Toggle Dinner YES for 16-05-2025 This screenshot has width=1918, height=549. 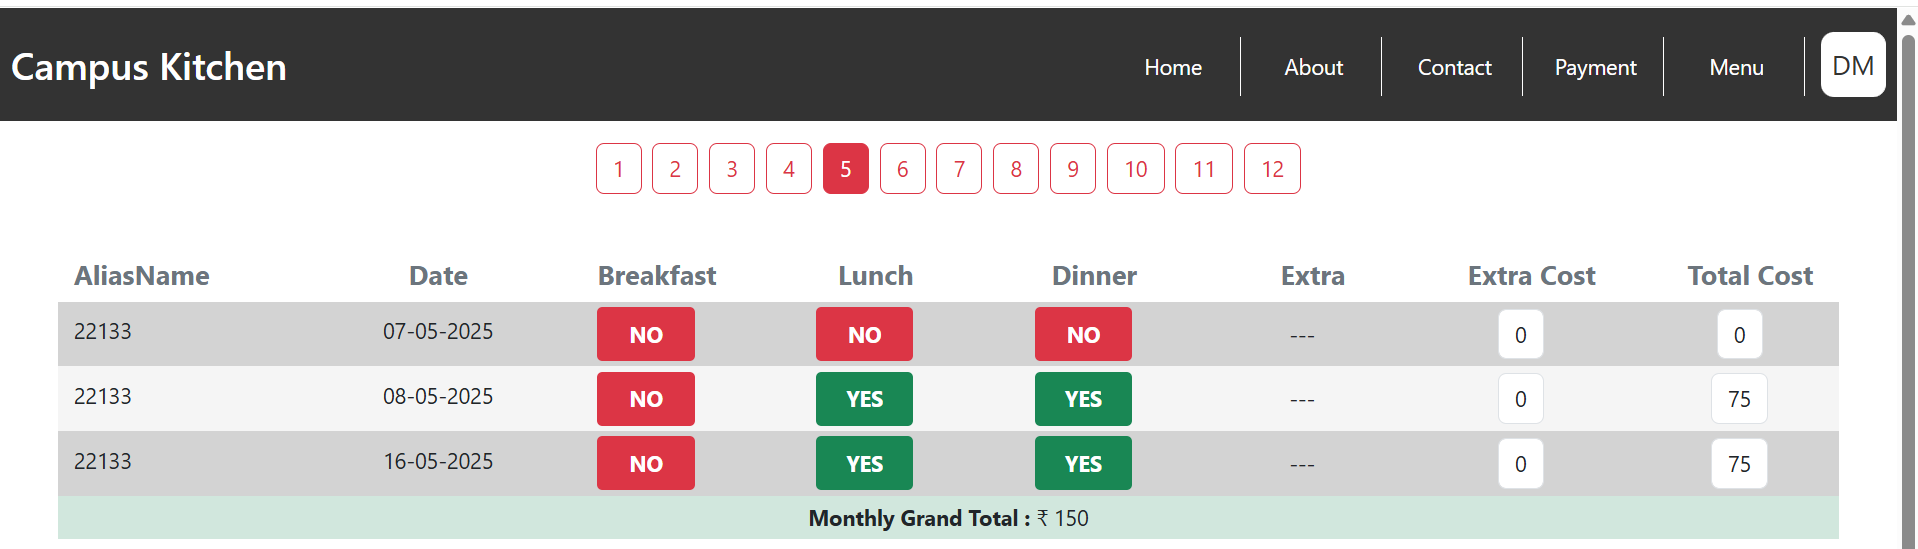(1083, 464)
